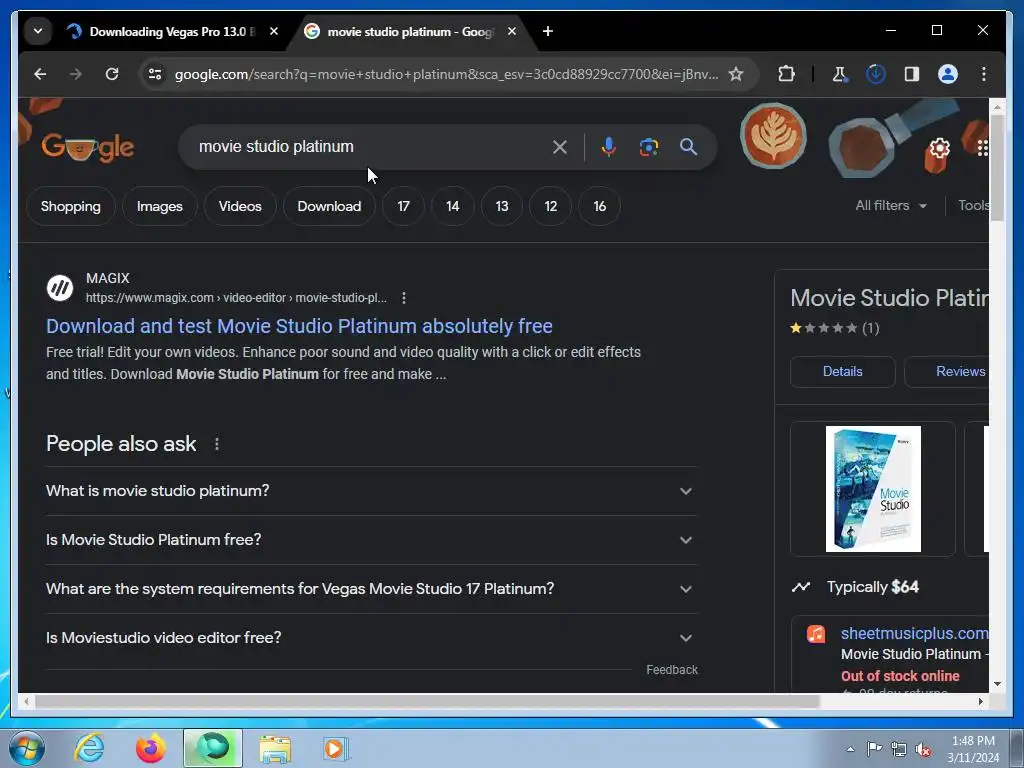Open Google quick settings gear
This screenshot has width=1024, height=768.
pos(939,148)
